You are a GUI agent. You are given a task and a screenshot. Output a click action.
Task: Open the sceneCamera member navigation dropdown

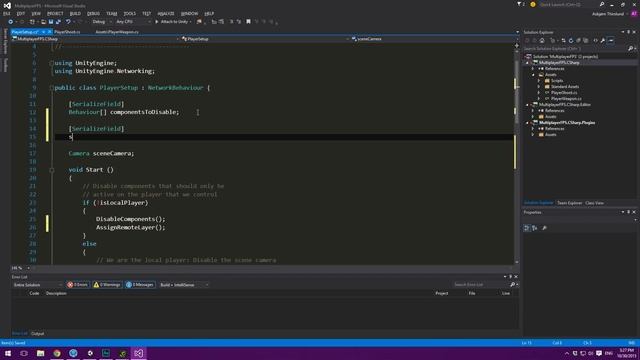[x=434, y=39]
